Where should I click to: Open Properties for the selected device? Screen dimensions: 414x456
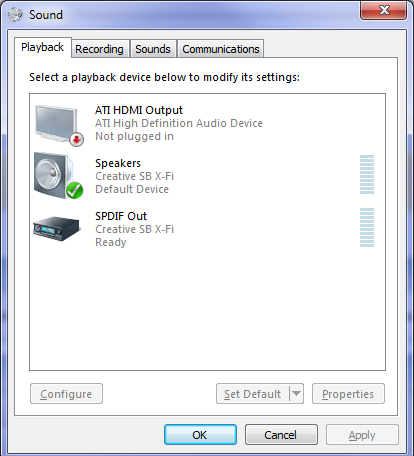click(x=348, y=394)
